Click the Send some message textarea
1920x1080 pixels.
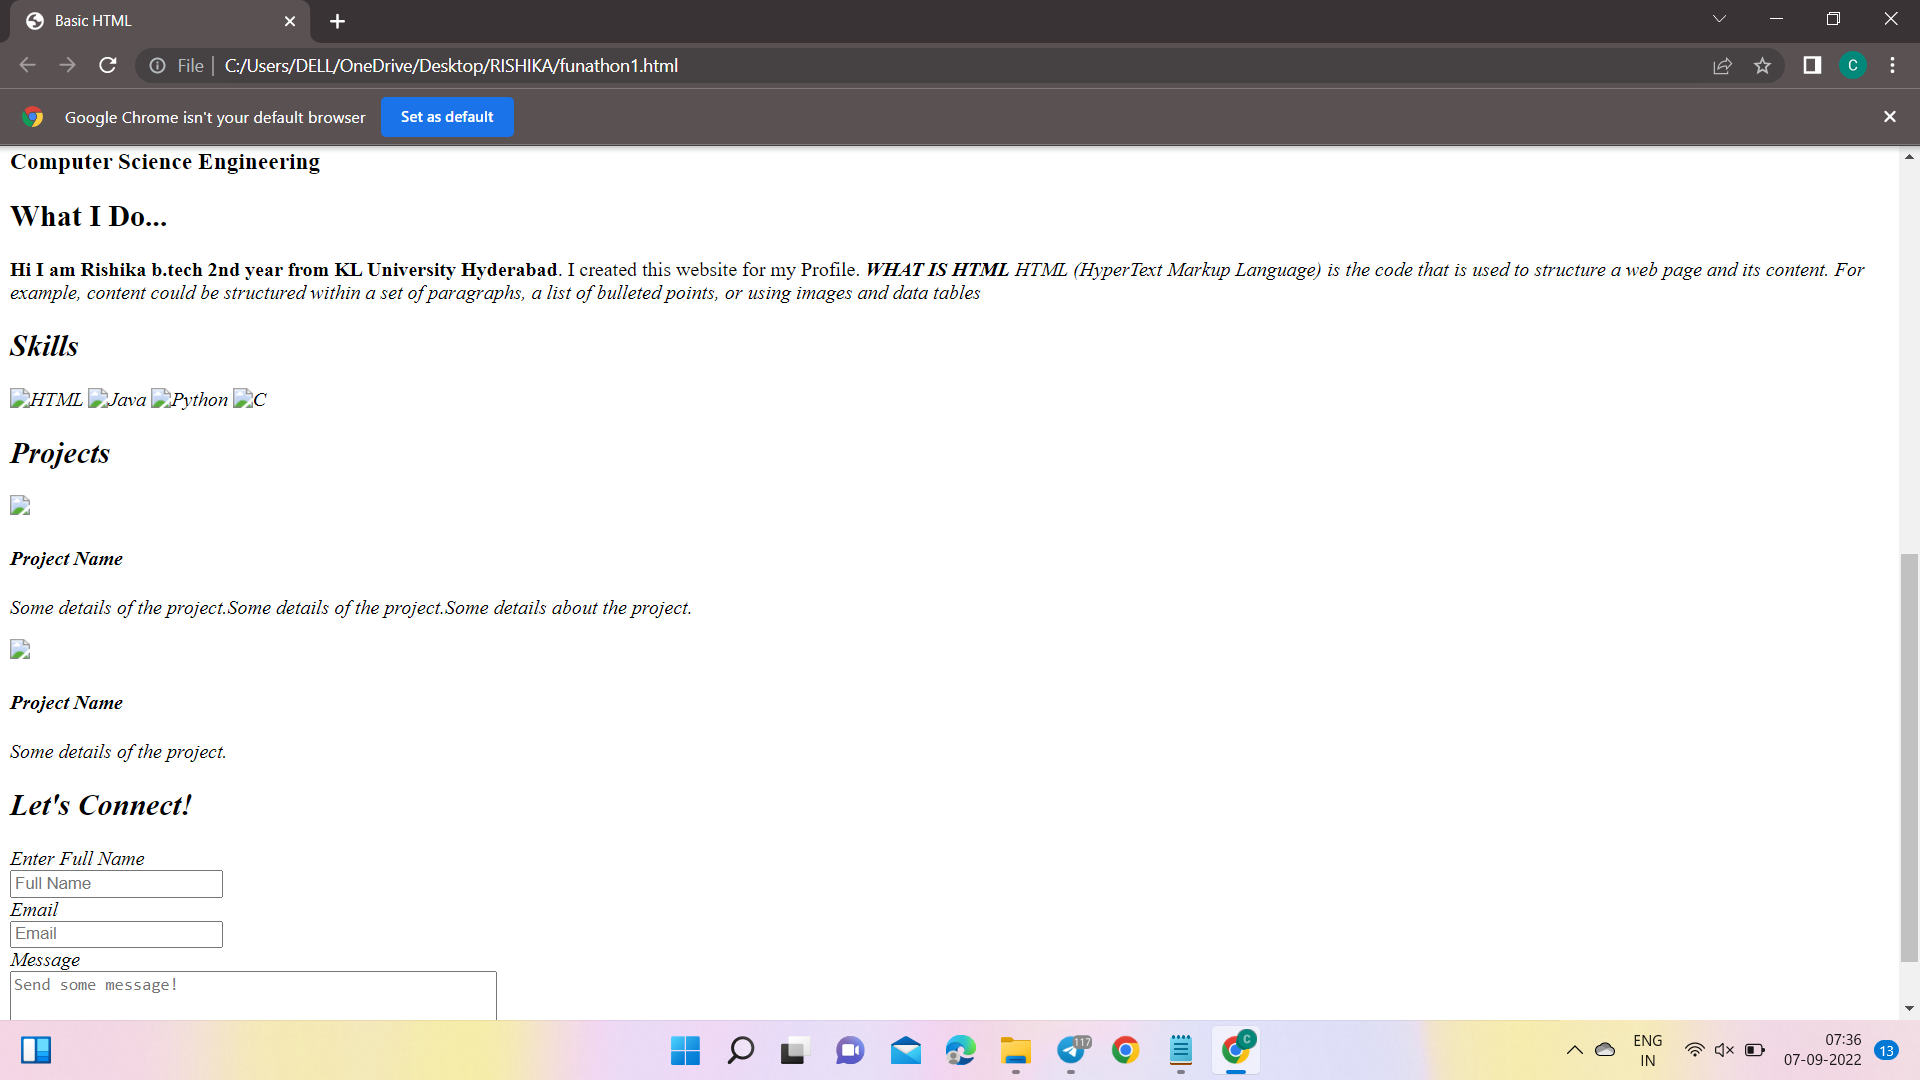coord(253,995)
